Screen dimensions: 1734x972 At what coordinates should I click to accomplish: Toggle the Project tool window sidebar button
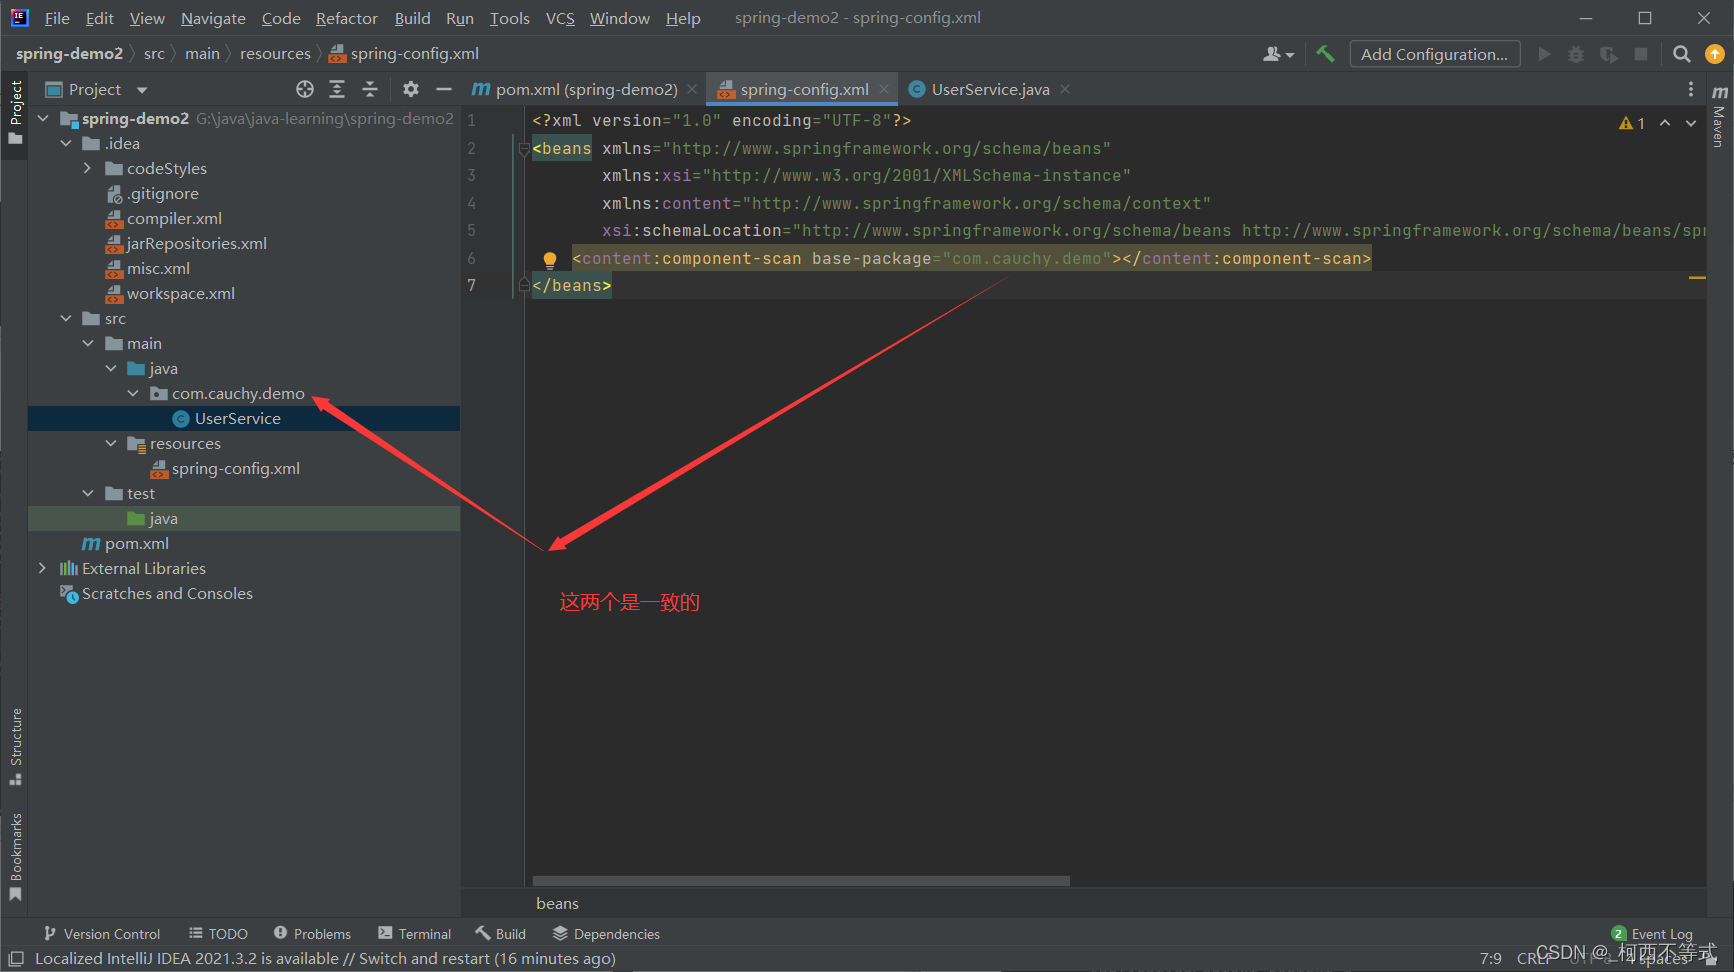coord(15,112)
